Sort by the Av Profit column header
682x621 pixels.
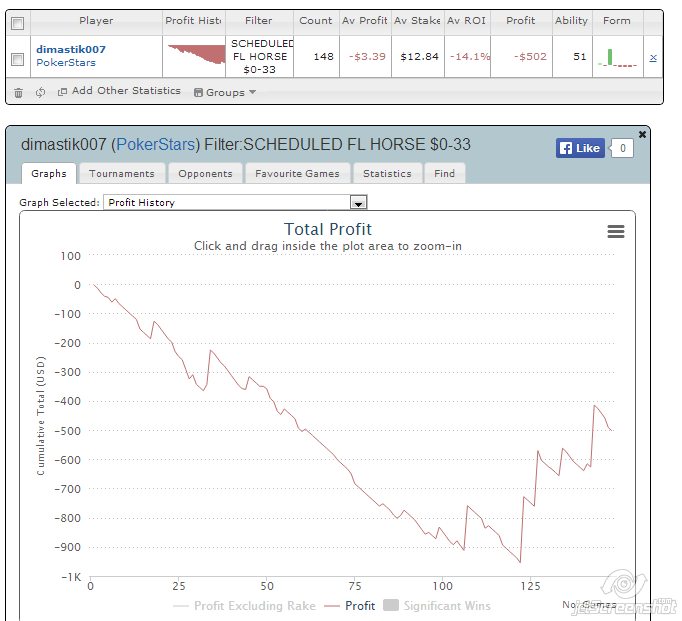[x=364, y=20]
